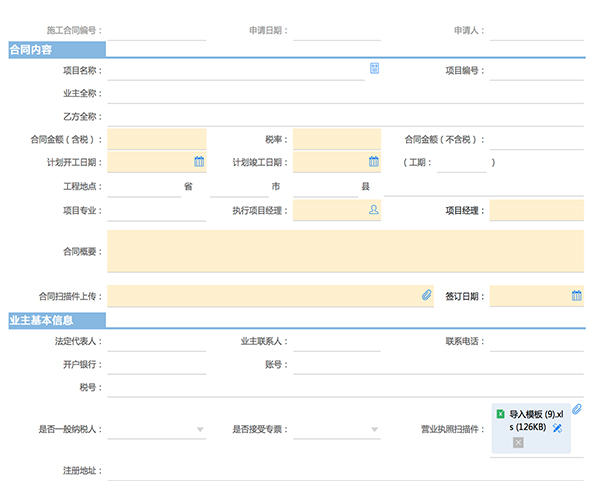Screen dimensions: 600x481
Task: Open the calendar for 签订日期
Action: click(x=577, y=295)
